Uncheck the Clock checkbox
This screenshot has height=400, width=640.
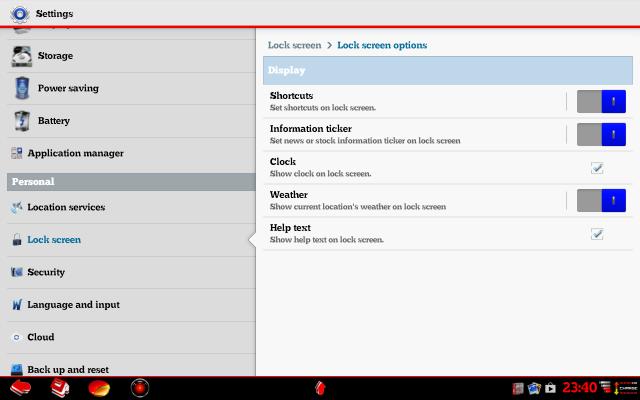(x=597, y=168)
